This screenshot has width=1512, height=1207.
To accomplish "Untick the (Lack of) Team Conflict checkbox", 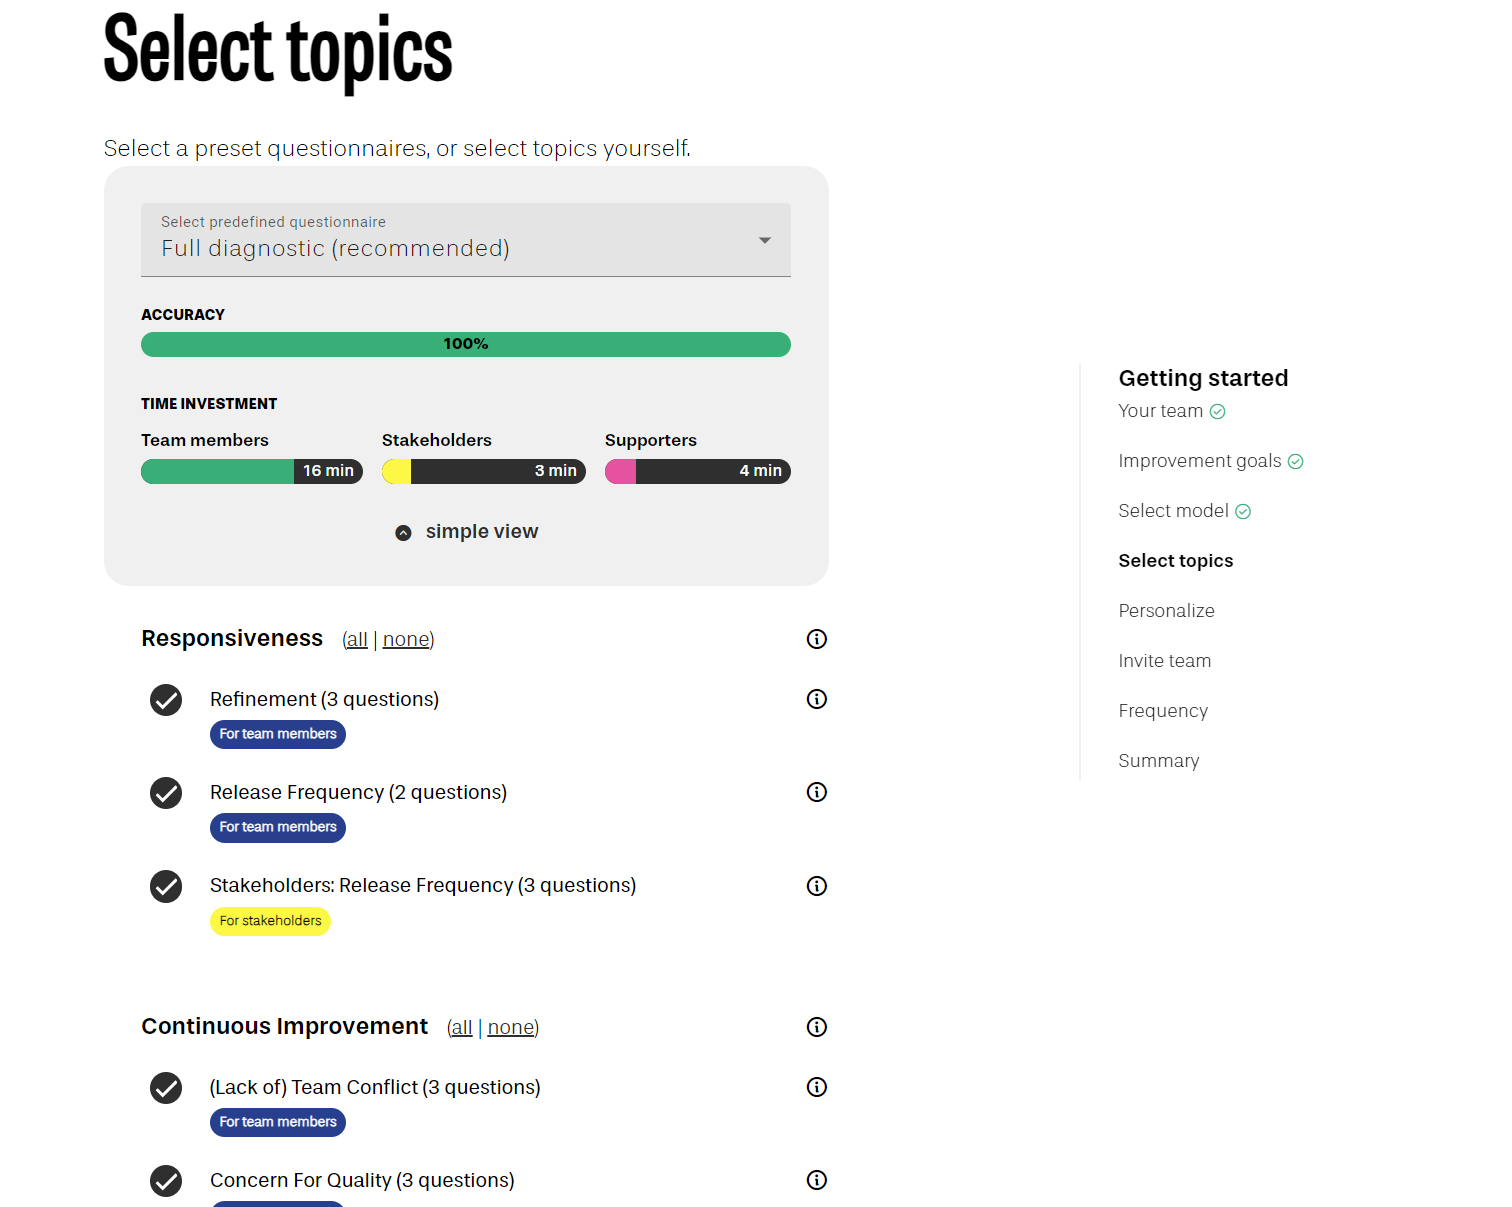I will click(166, 1087).
